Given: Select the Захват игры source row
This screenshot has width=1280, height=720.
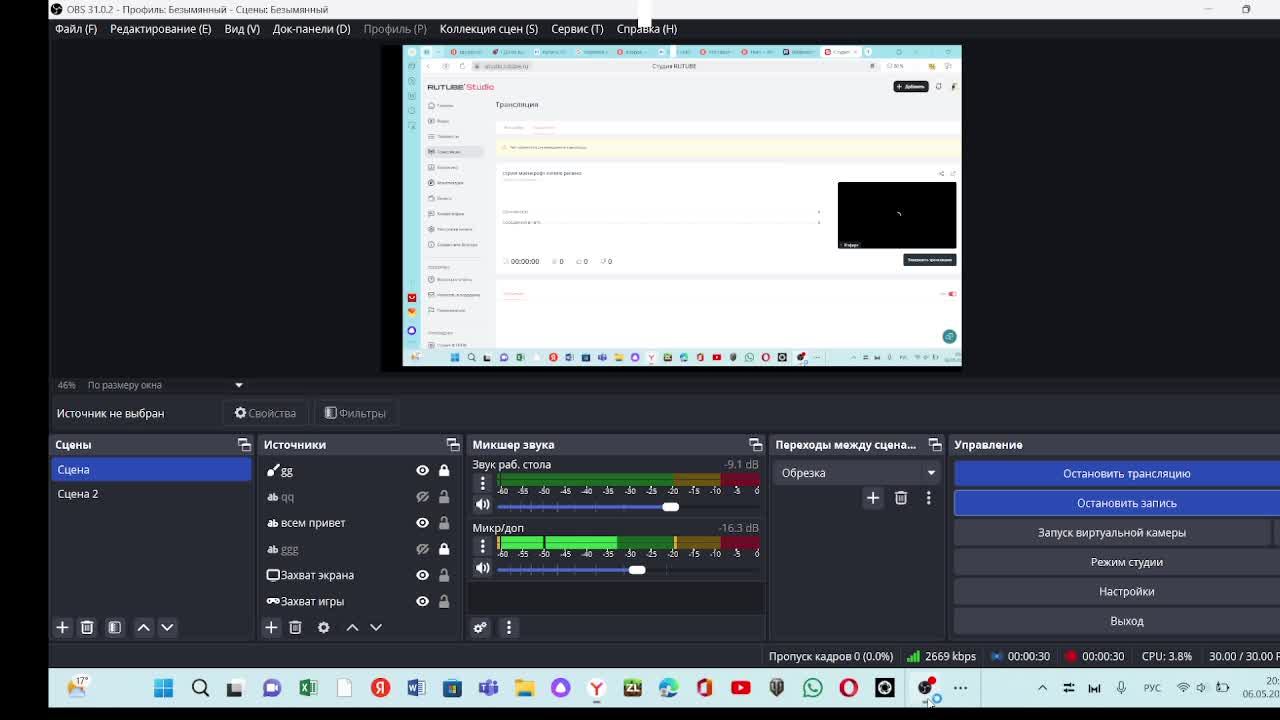Looking at the screenshot, I should 358,601.
